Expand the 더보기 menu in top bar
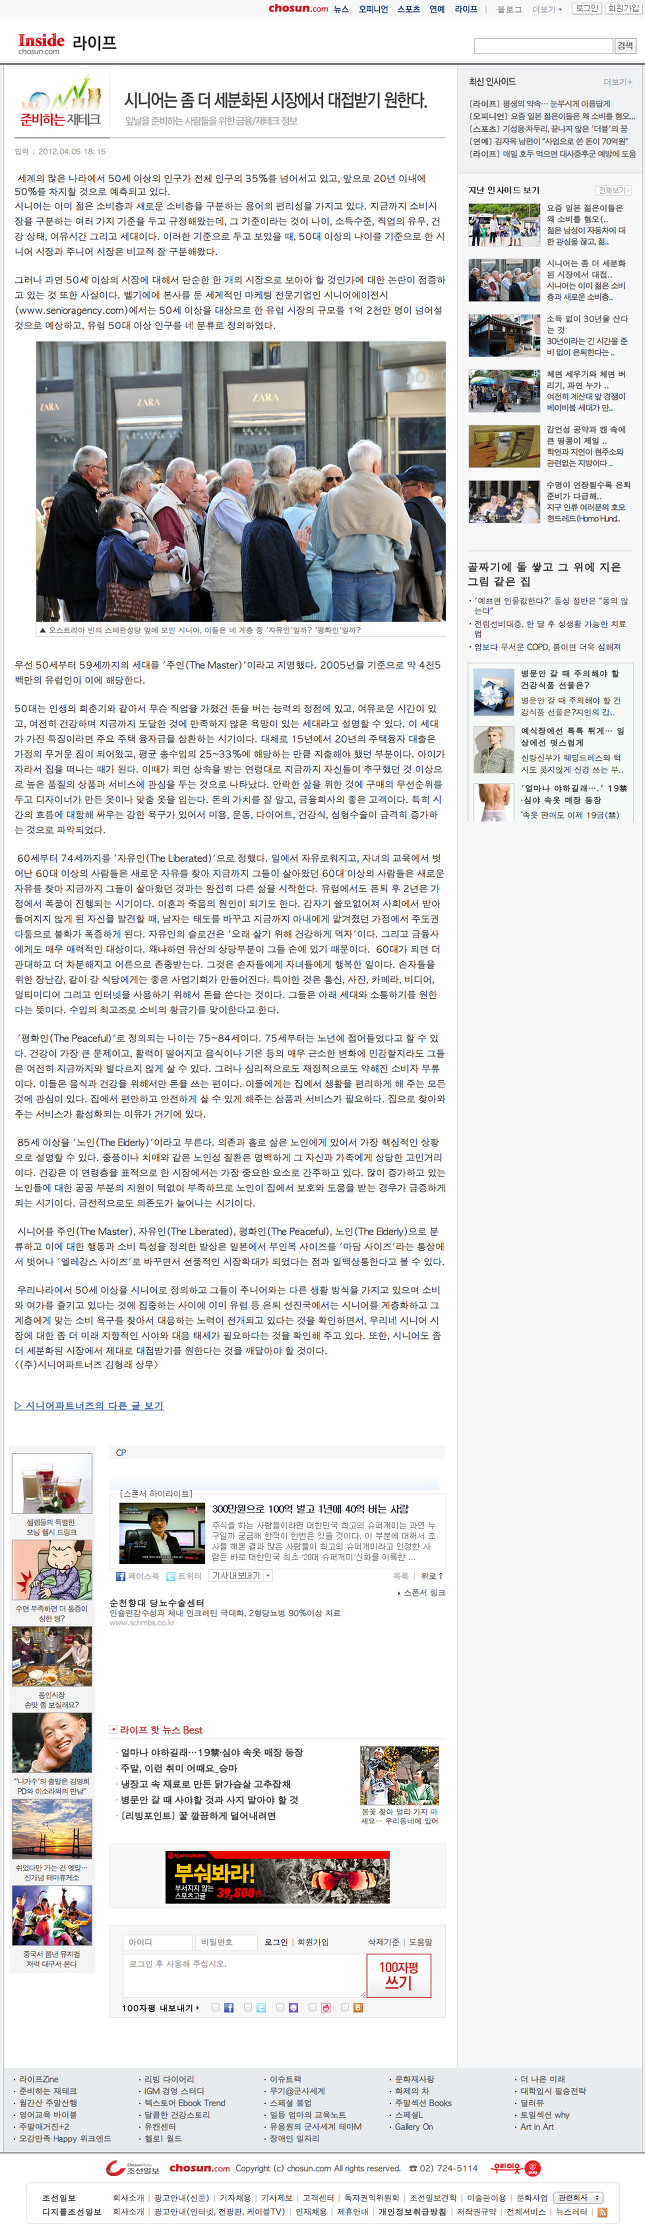645x2232 pixels. (x=546, y=9)
